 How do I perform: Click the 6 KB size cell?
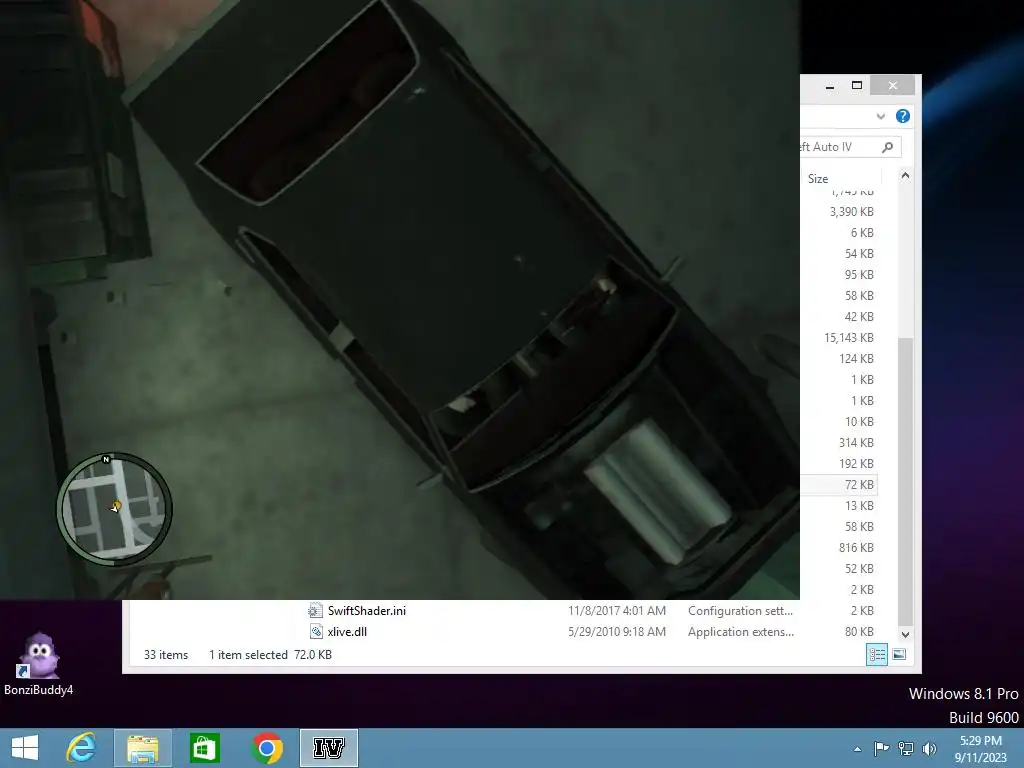pyautogui.click(x=862, y=232)
